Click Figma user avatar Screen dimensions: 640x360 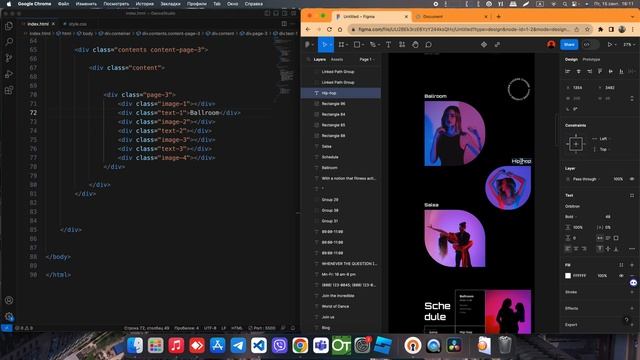coord(551,44)
